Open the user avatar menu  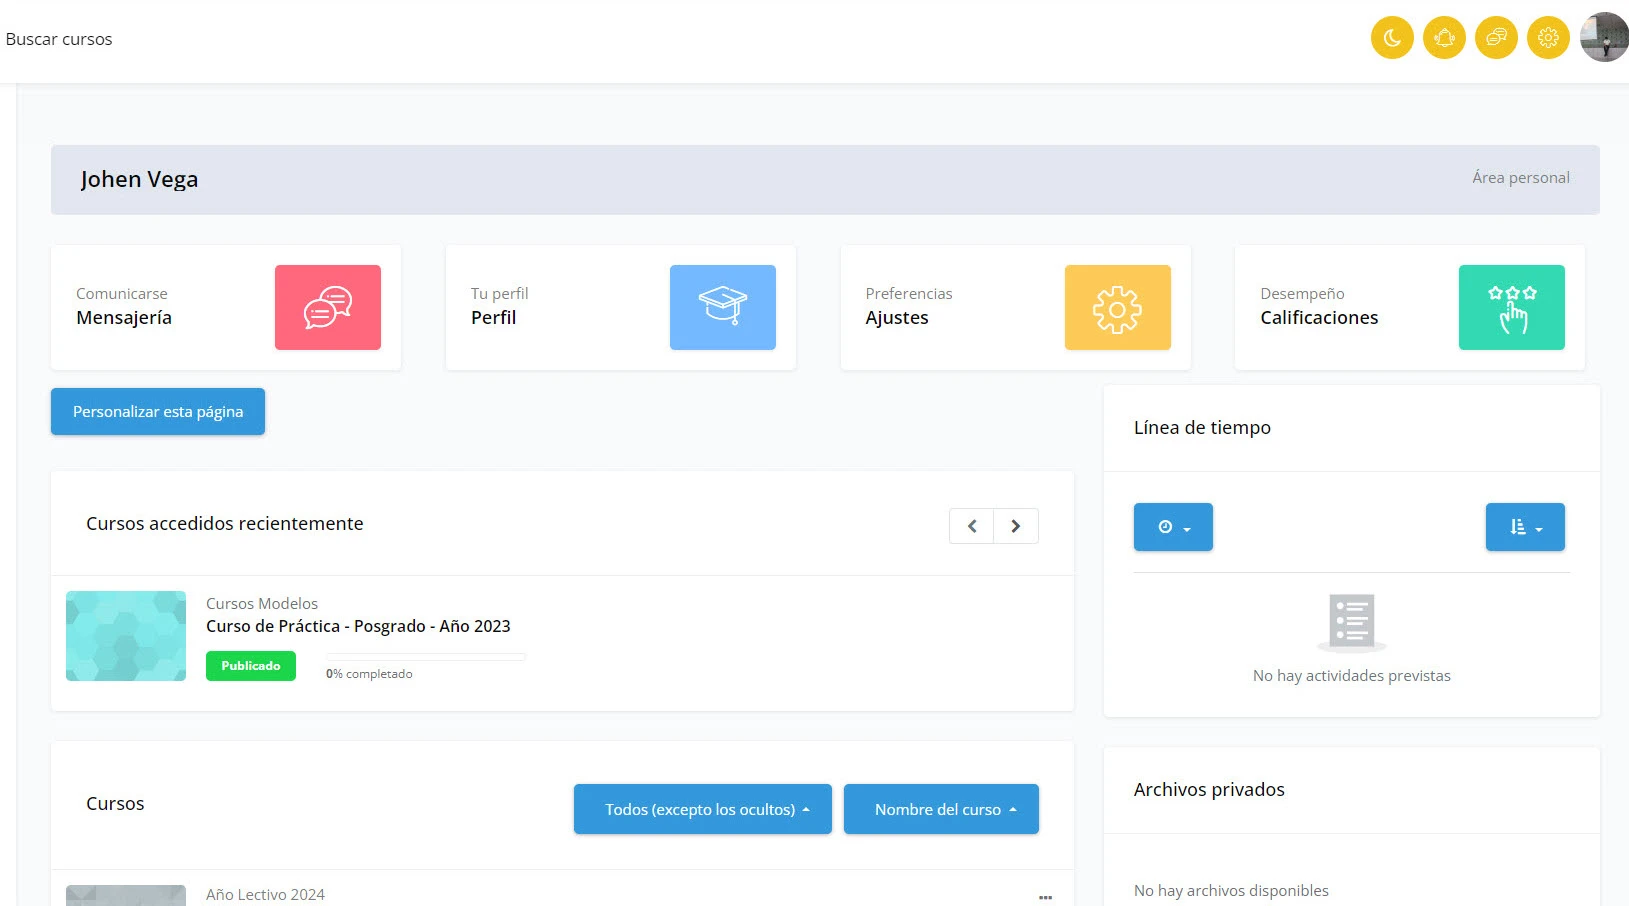1604,38
